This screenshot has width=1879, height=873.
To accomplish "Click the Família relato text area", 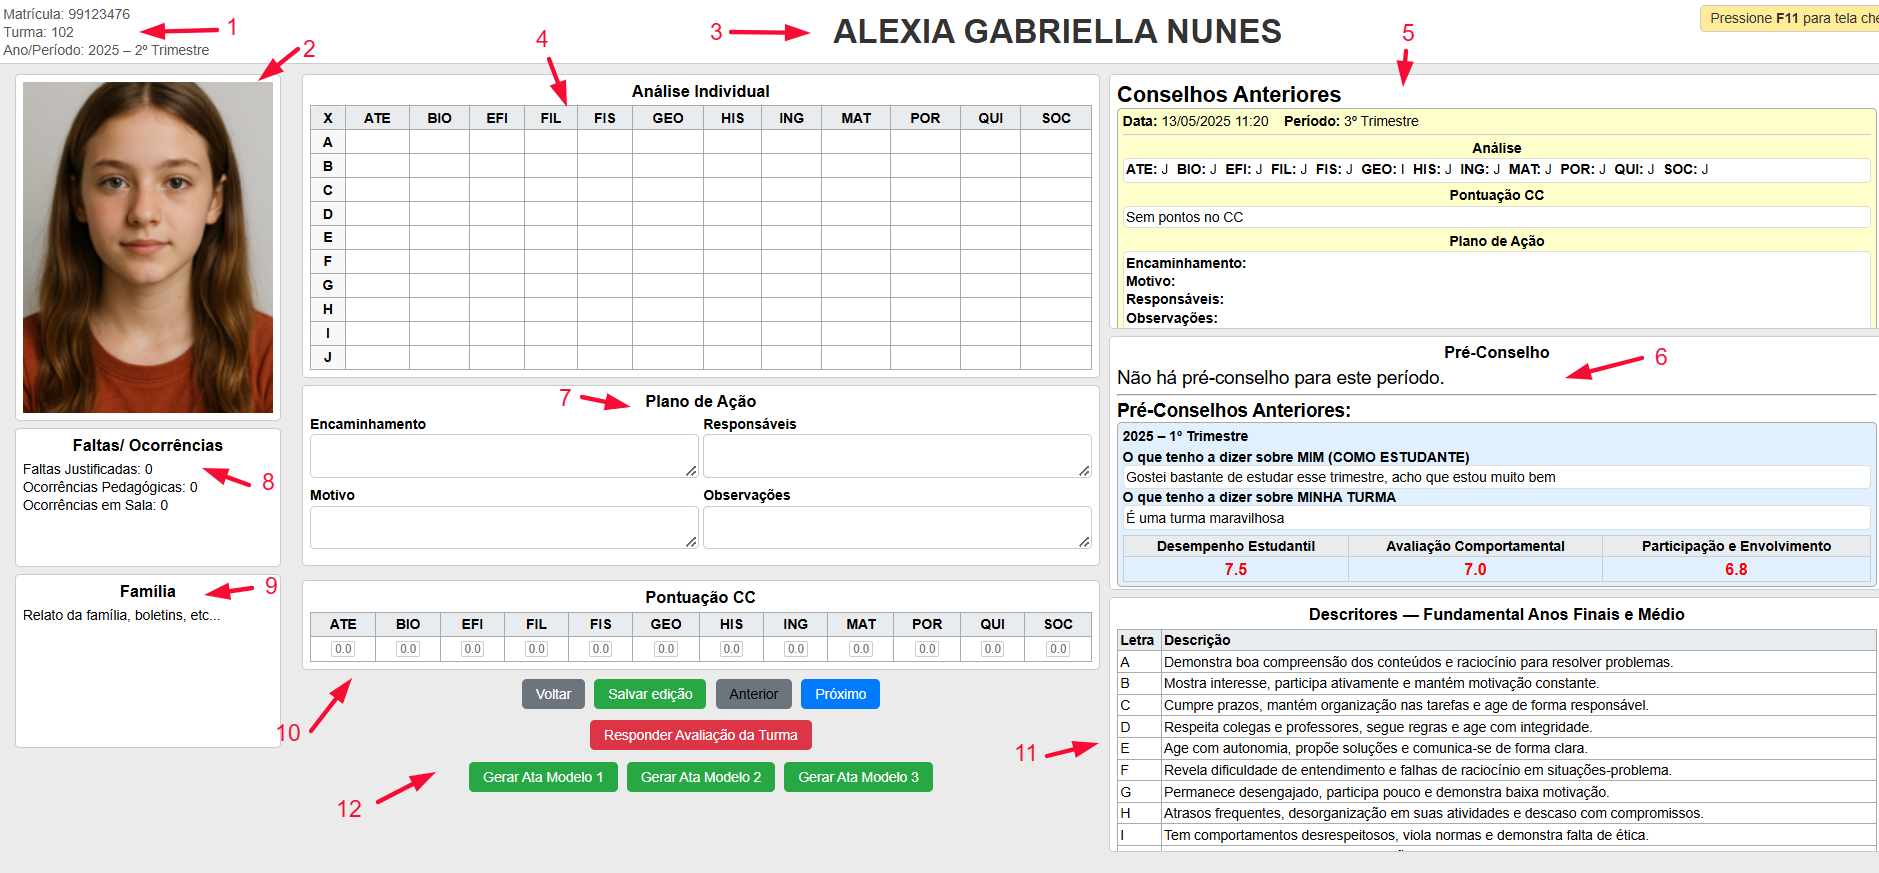I will pyautogui.click(x=148, y=670).
